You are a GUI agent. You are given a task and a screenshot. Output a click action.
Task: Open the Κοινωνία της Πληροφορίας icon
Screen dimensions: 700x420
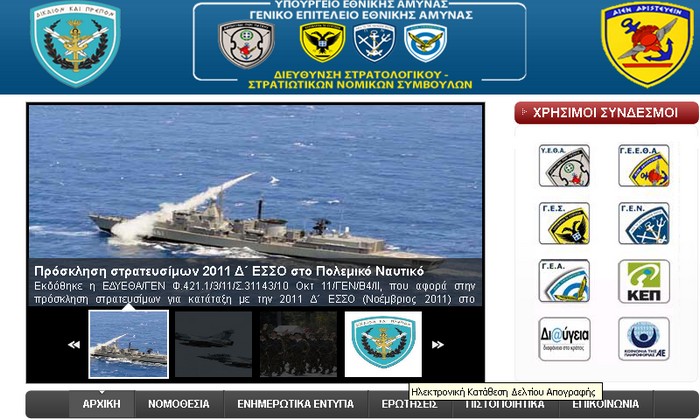[643, 339]
